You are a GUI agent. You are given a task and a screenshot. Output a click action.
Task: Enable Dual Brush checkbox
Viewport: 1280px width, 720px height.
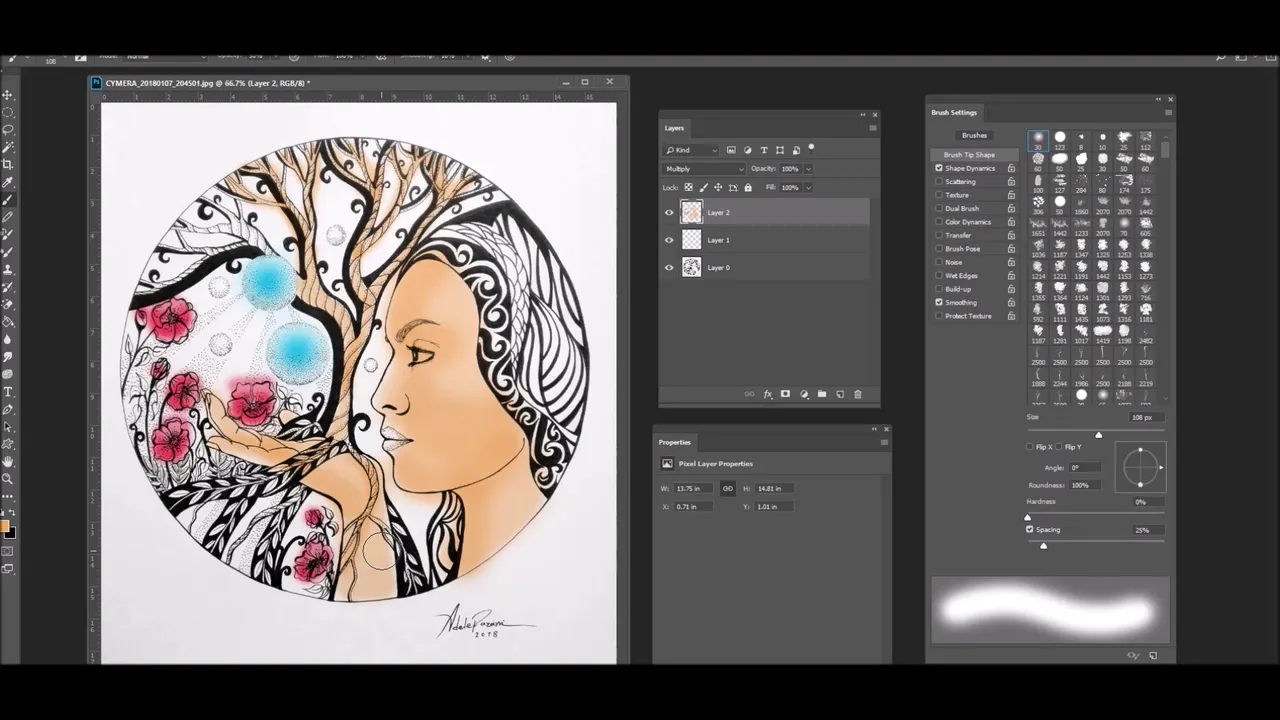click(x=939, y=208)
